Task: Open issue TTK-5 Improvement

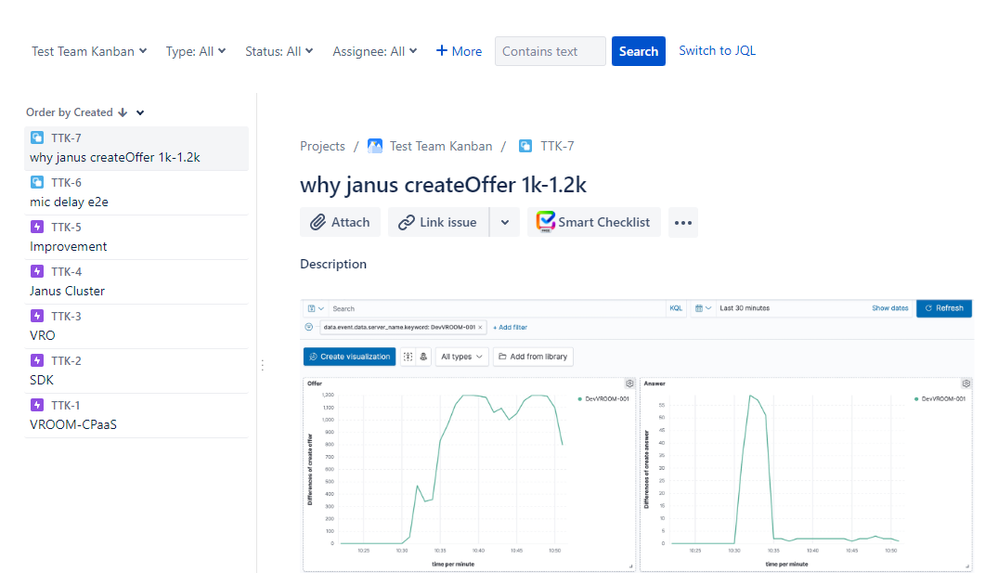Action: pos(136,237)
